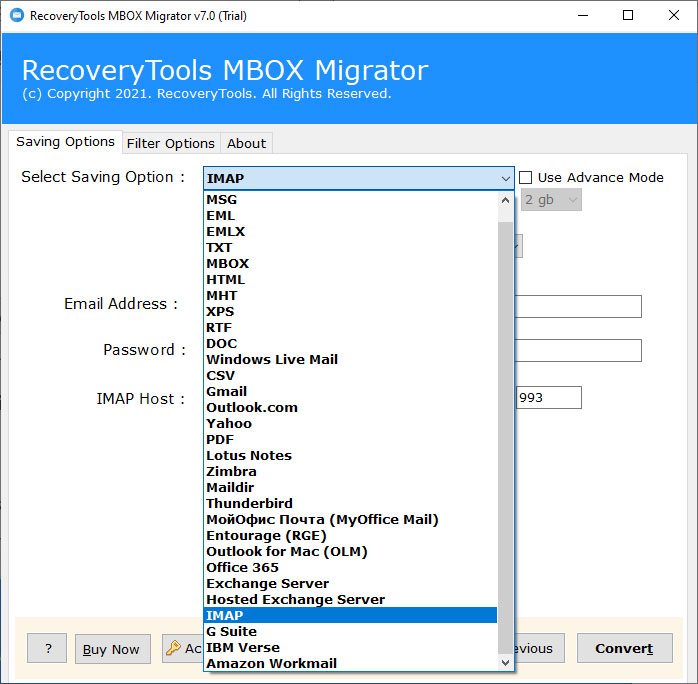Click the dropdown list scrollbar thumb
The height and width of the screenshot is (684, 698).
pos(505,438)
